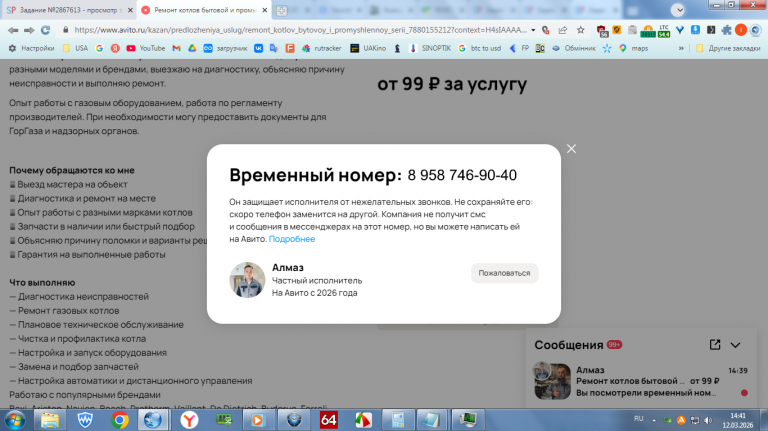Screen dimensions: 768x431
Task: Open the extensions puzzle icon
Action: 726,30
